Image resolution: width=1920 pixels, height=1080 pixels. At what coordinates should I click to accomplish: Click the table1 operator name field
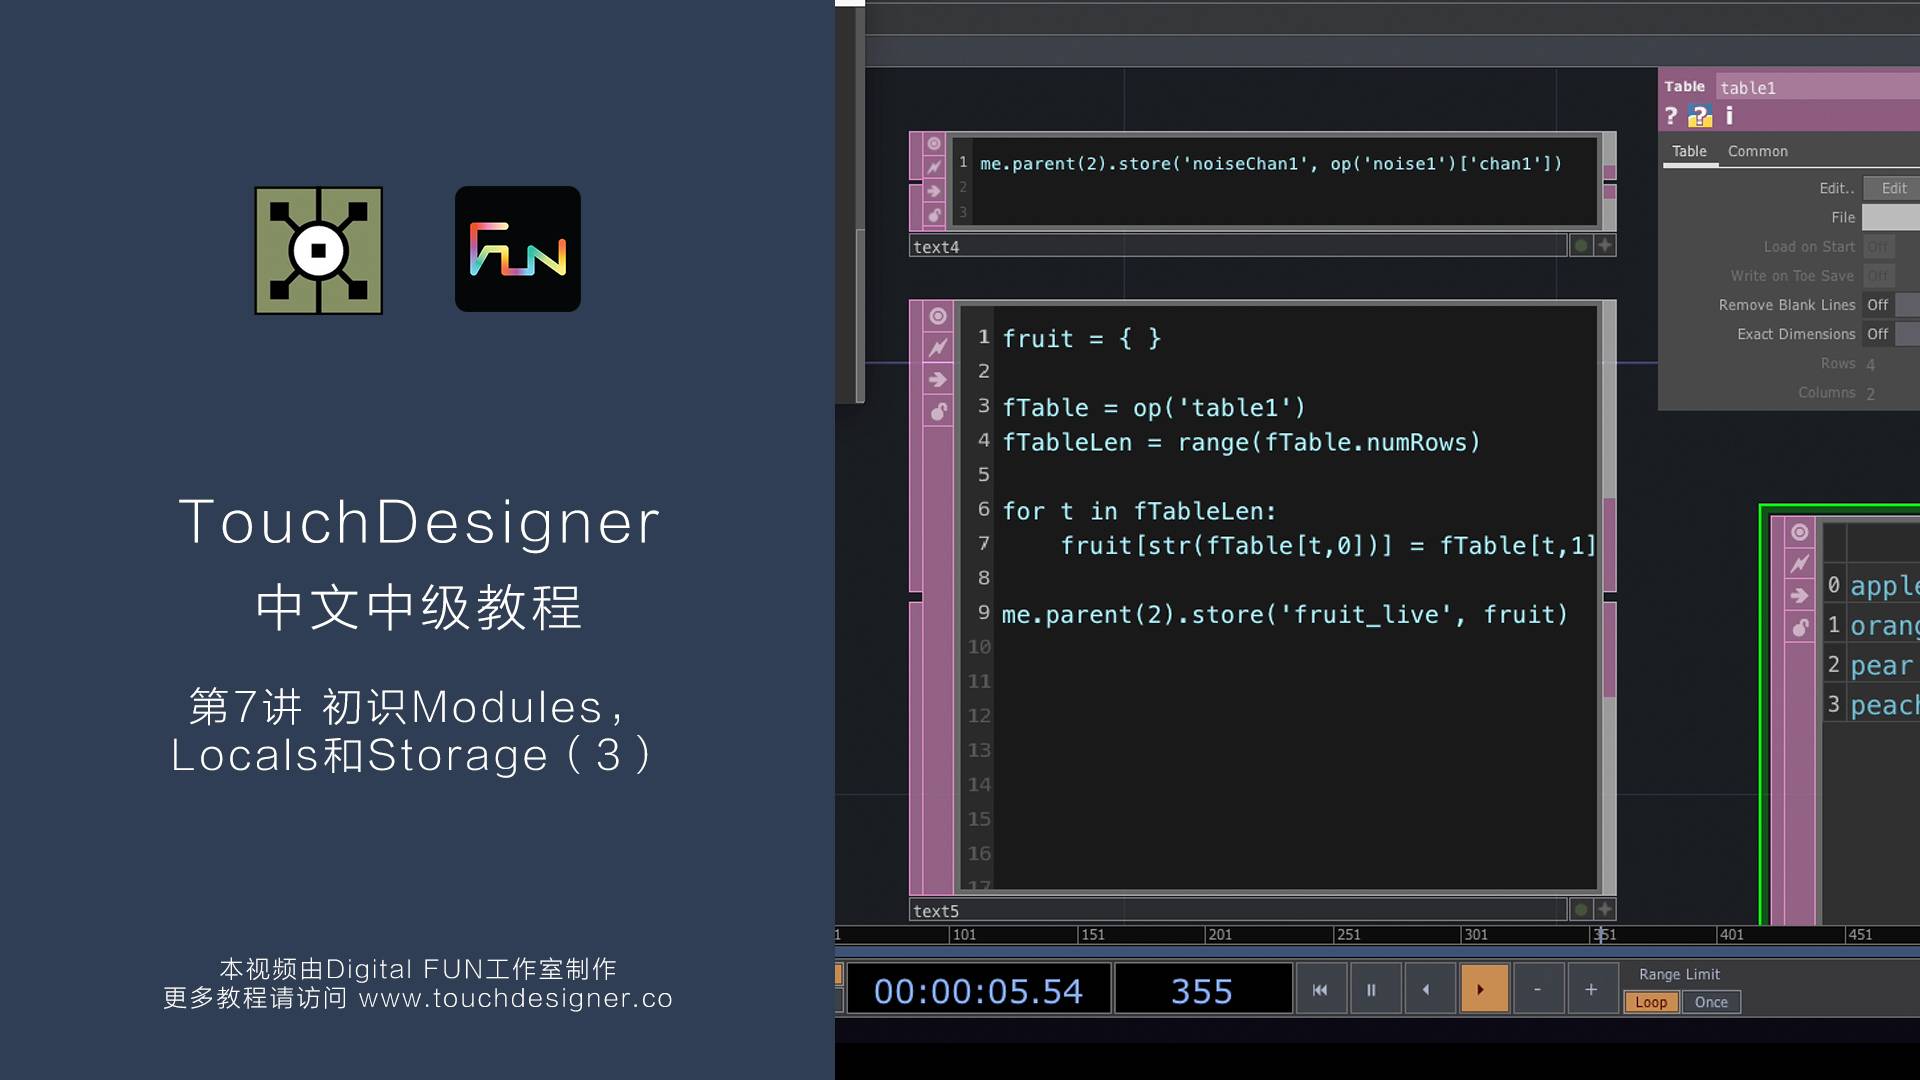(1818, 88)
